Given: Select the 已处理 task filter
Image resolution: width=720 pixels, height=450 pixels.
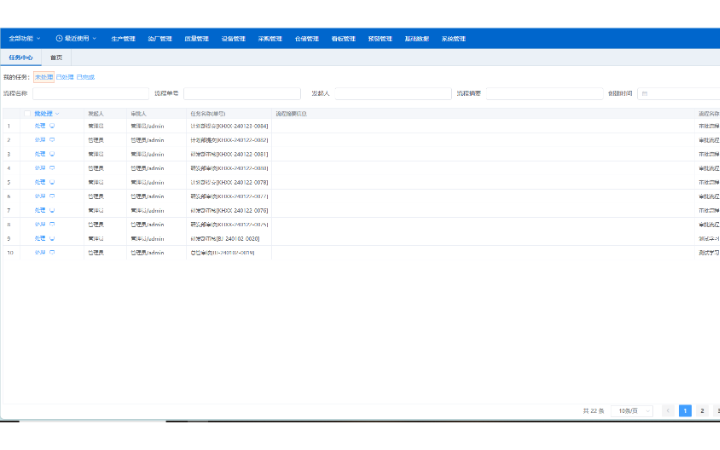Looking at the screenshot, I should (64, 76).
